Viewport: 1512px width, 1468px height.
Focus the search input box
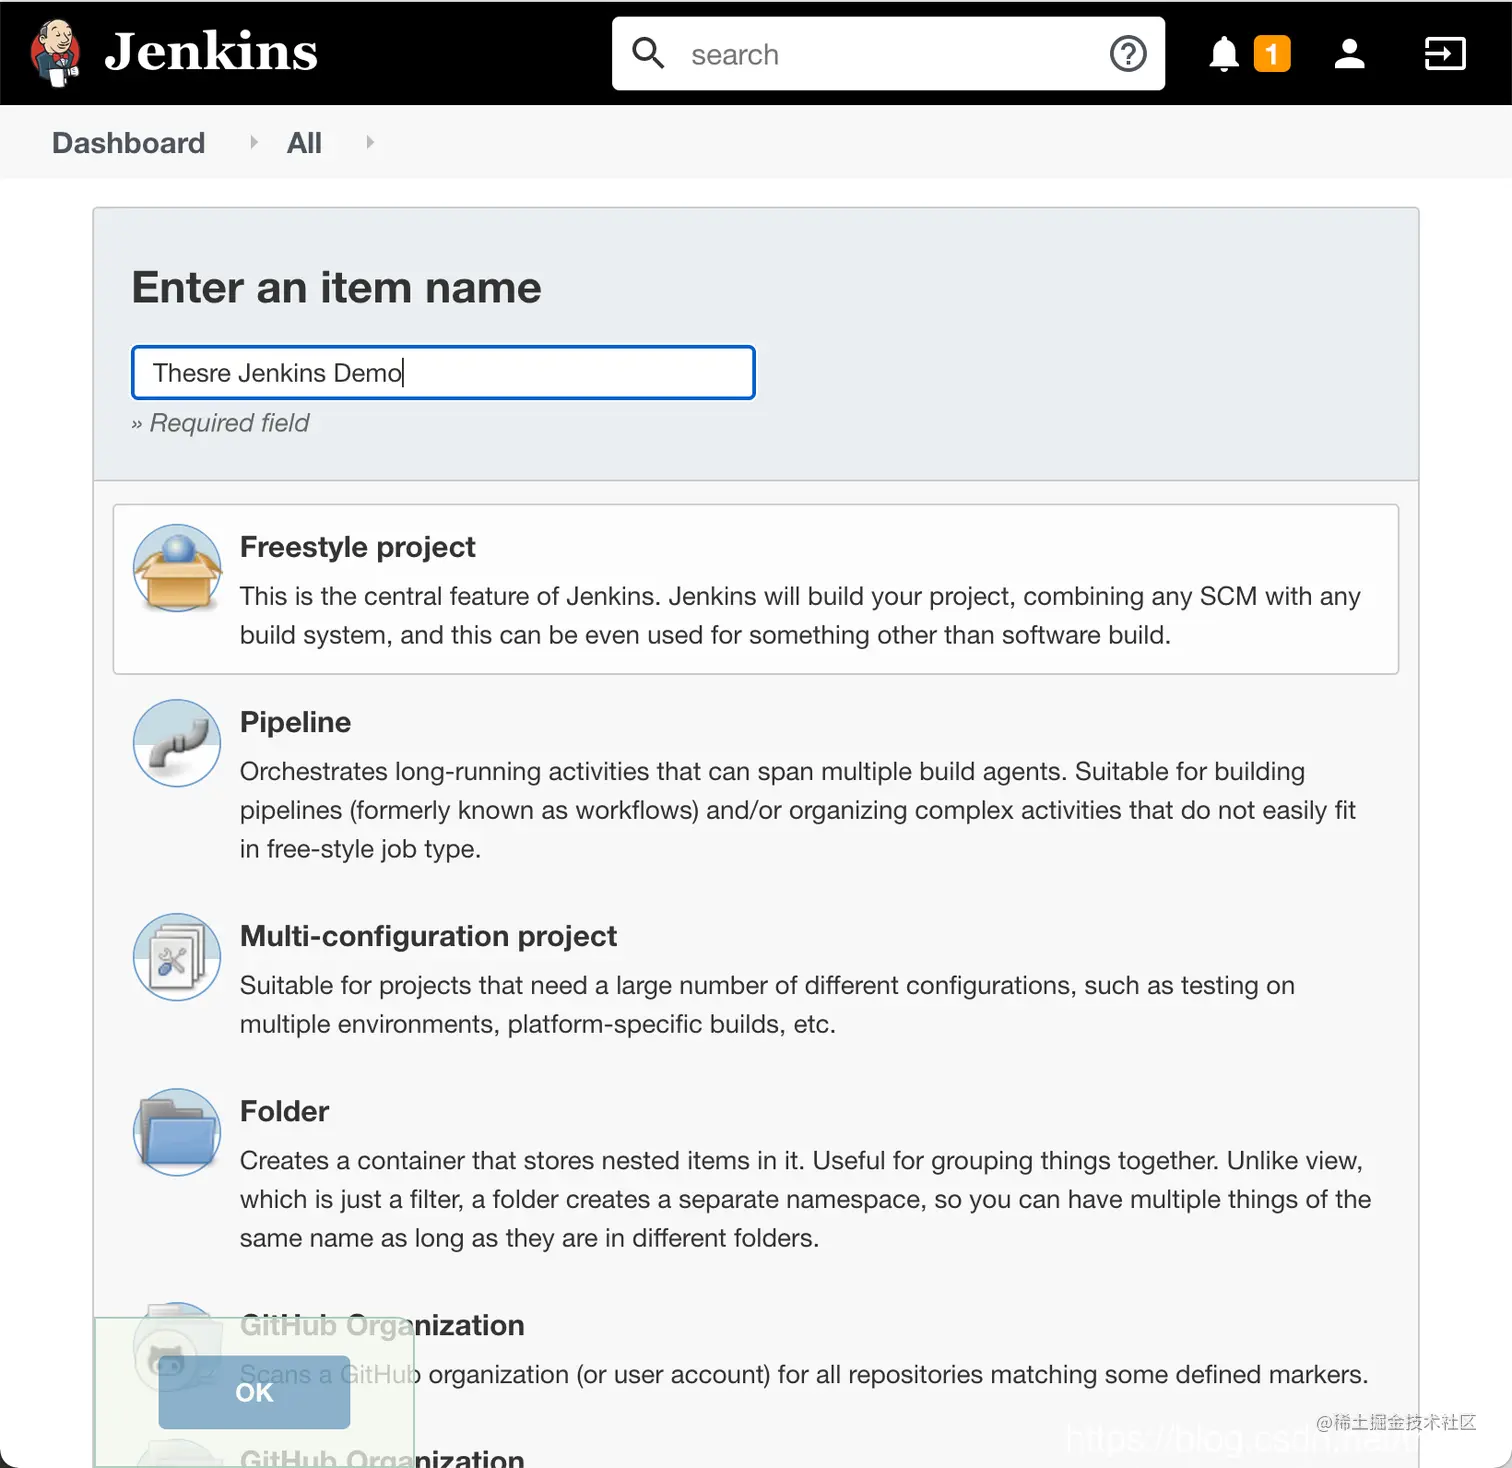tap(888, 54)
